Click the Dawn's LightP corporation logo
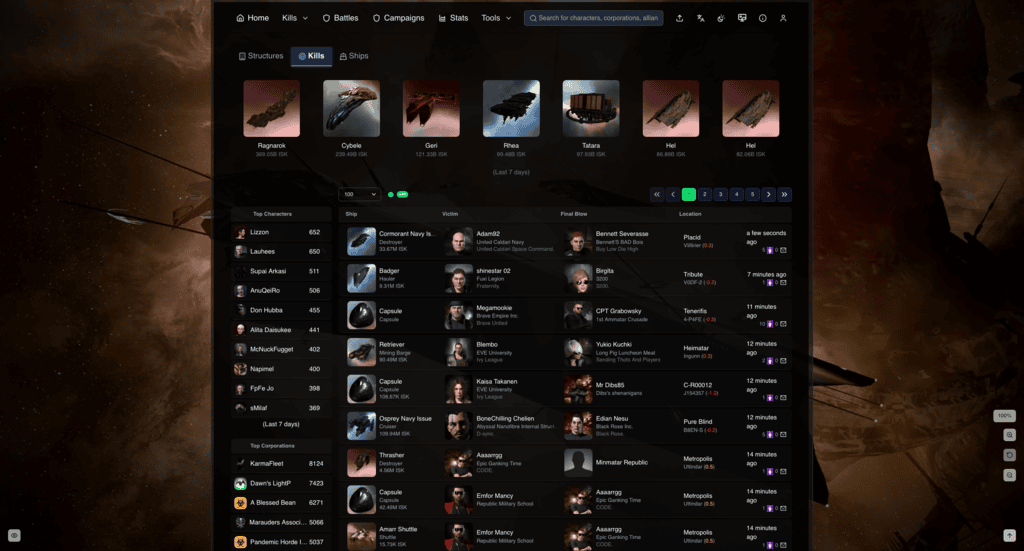 point(240,483)
